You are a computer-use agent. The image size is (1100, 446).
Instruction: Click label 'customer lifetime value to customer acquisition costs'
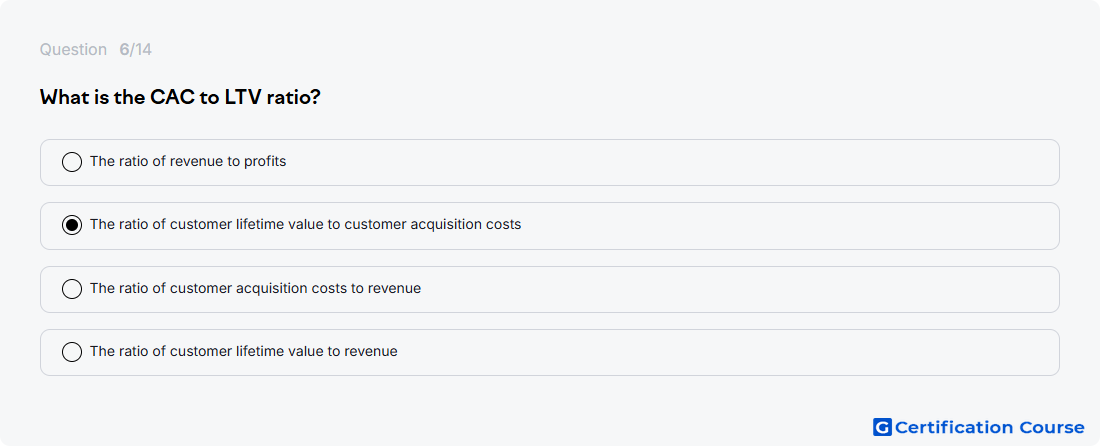pos(346,224)
